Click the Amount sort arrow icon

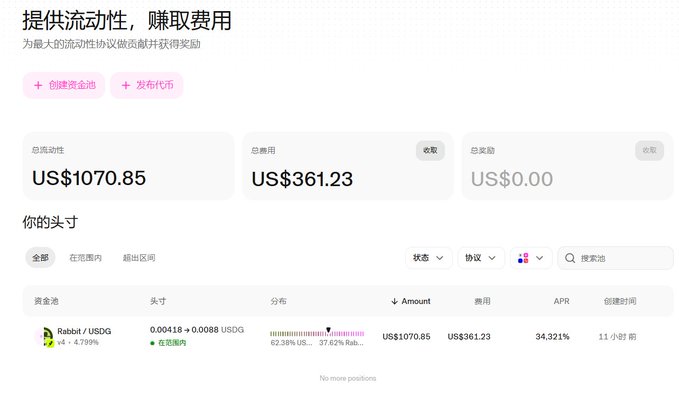pos(394,301)
